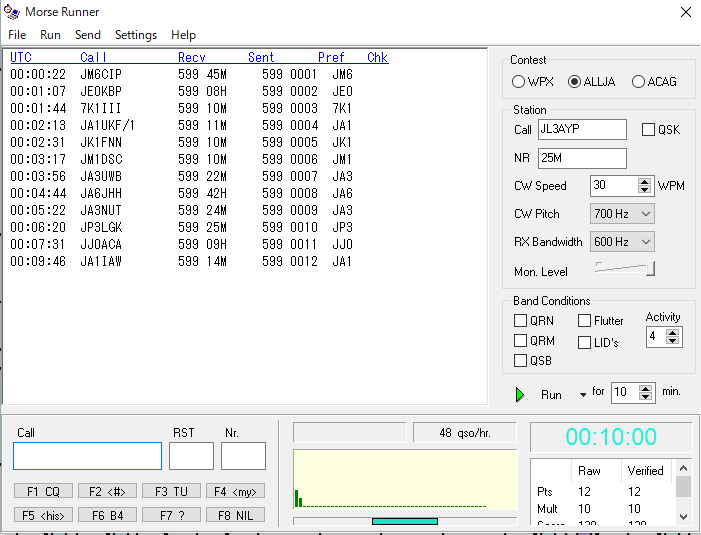Click the run duration field showing 10
The image size is (701, 535).
(x=625, y=392)
